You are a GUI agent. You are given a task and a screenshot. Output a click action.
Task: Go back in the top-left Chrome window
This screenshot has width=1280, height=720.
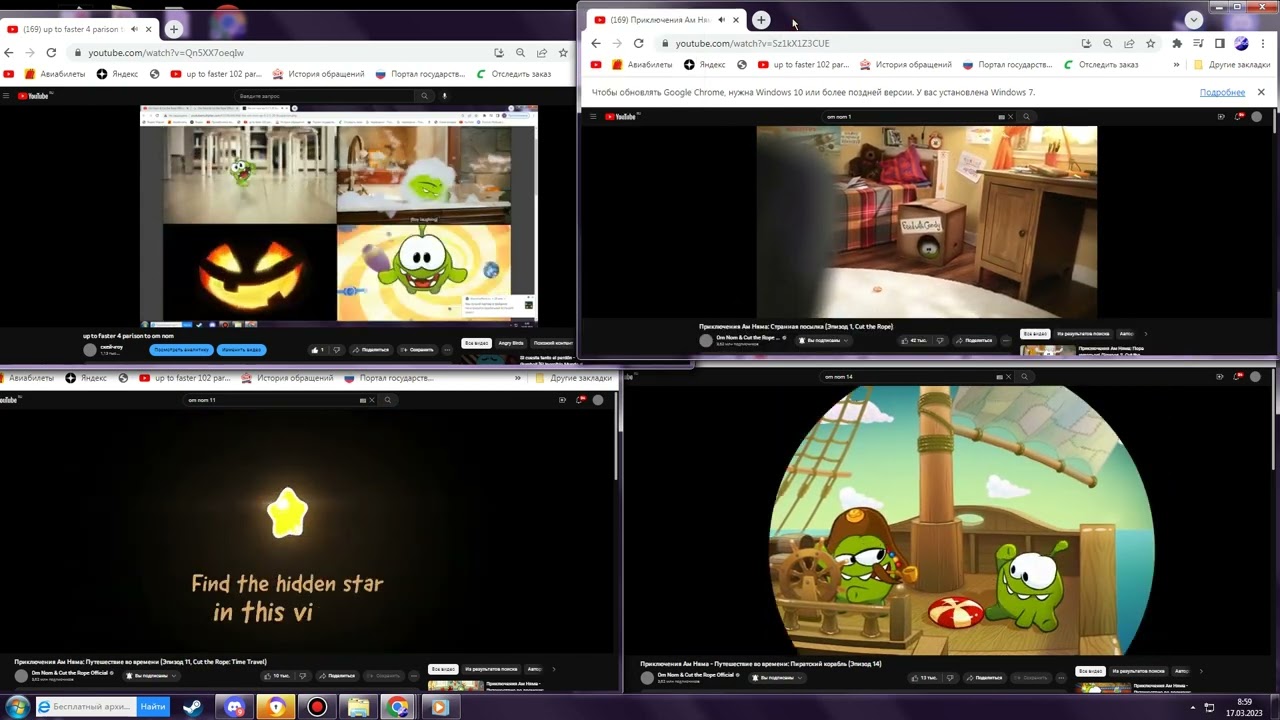tap(9, 52)
